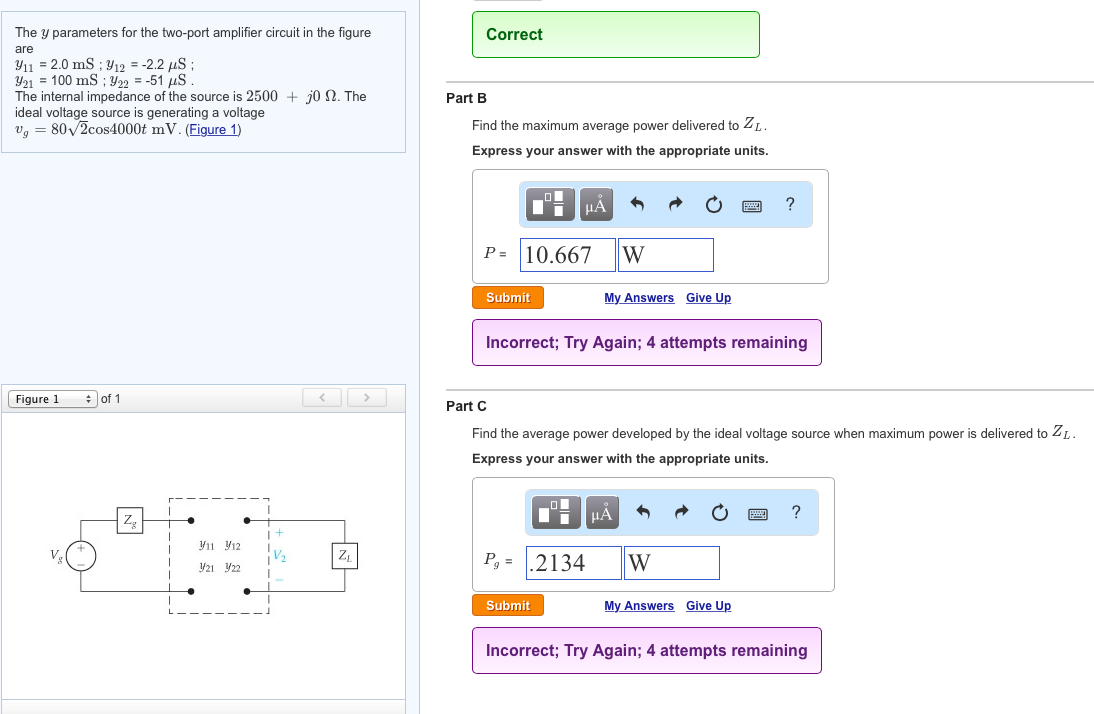
Task: Click the µÅ units symbol button in Part C
Action: pyautogui.click(x=602, y=514)
